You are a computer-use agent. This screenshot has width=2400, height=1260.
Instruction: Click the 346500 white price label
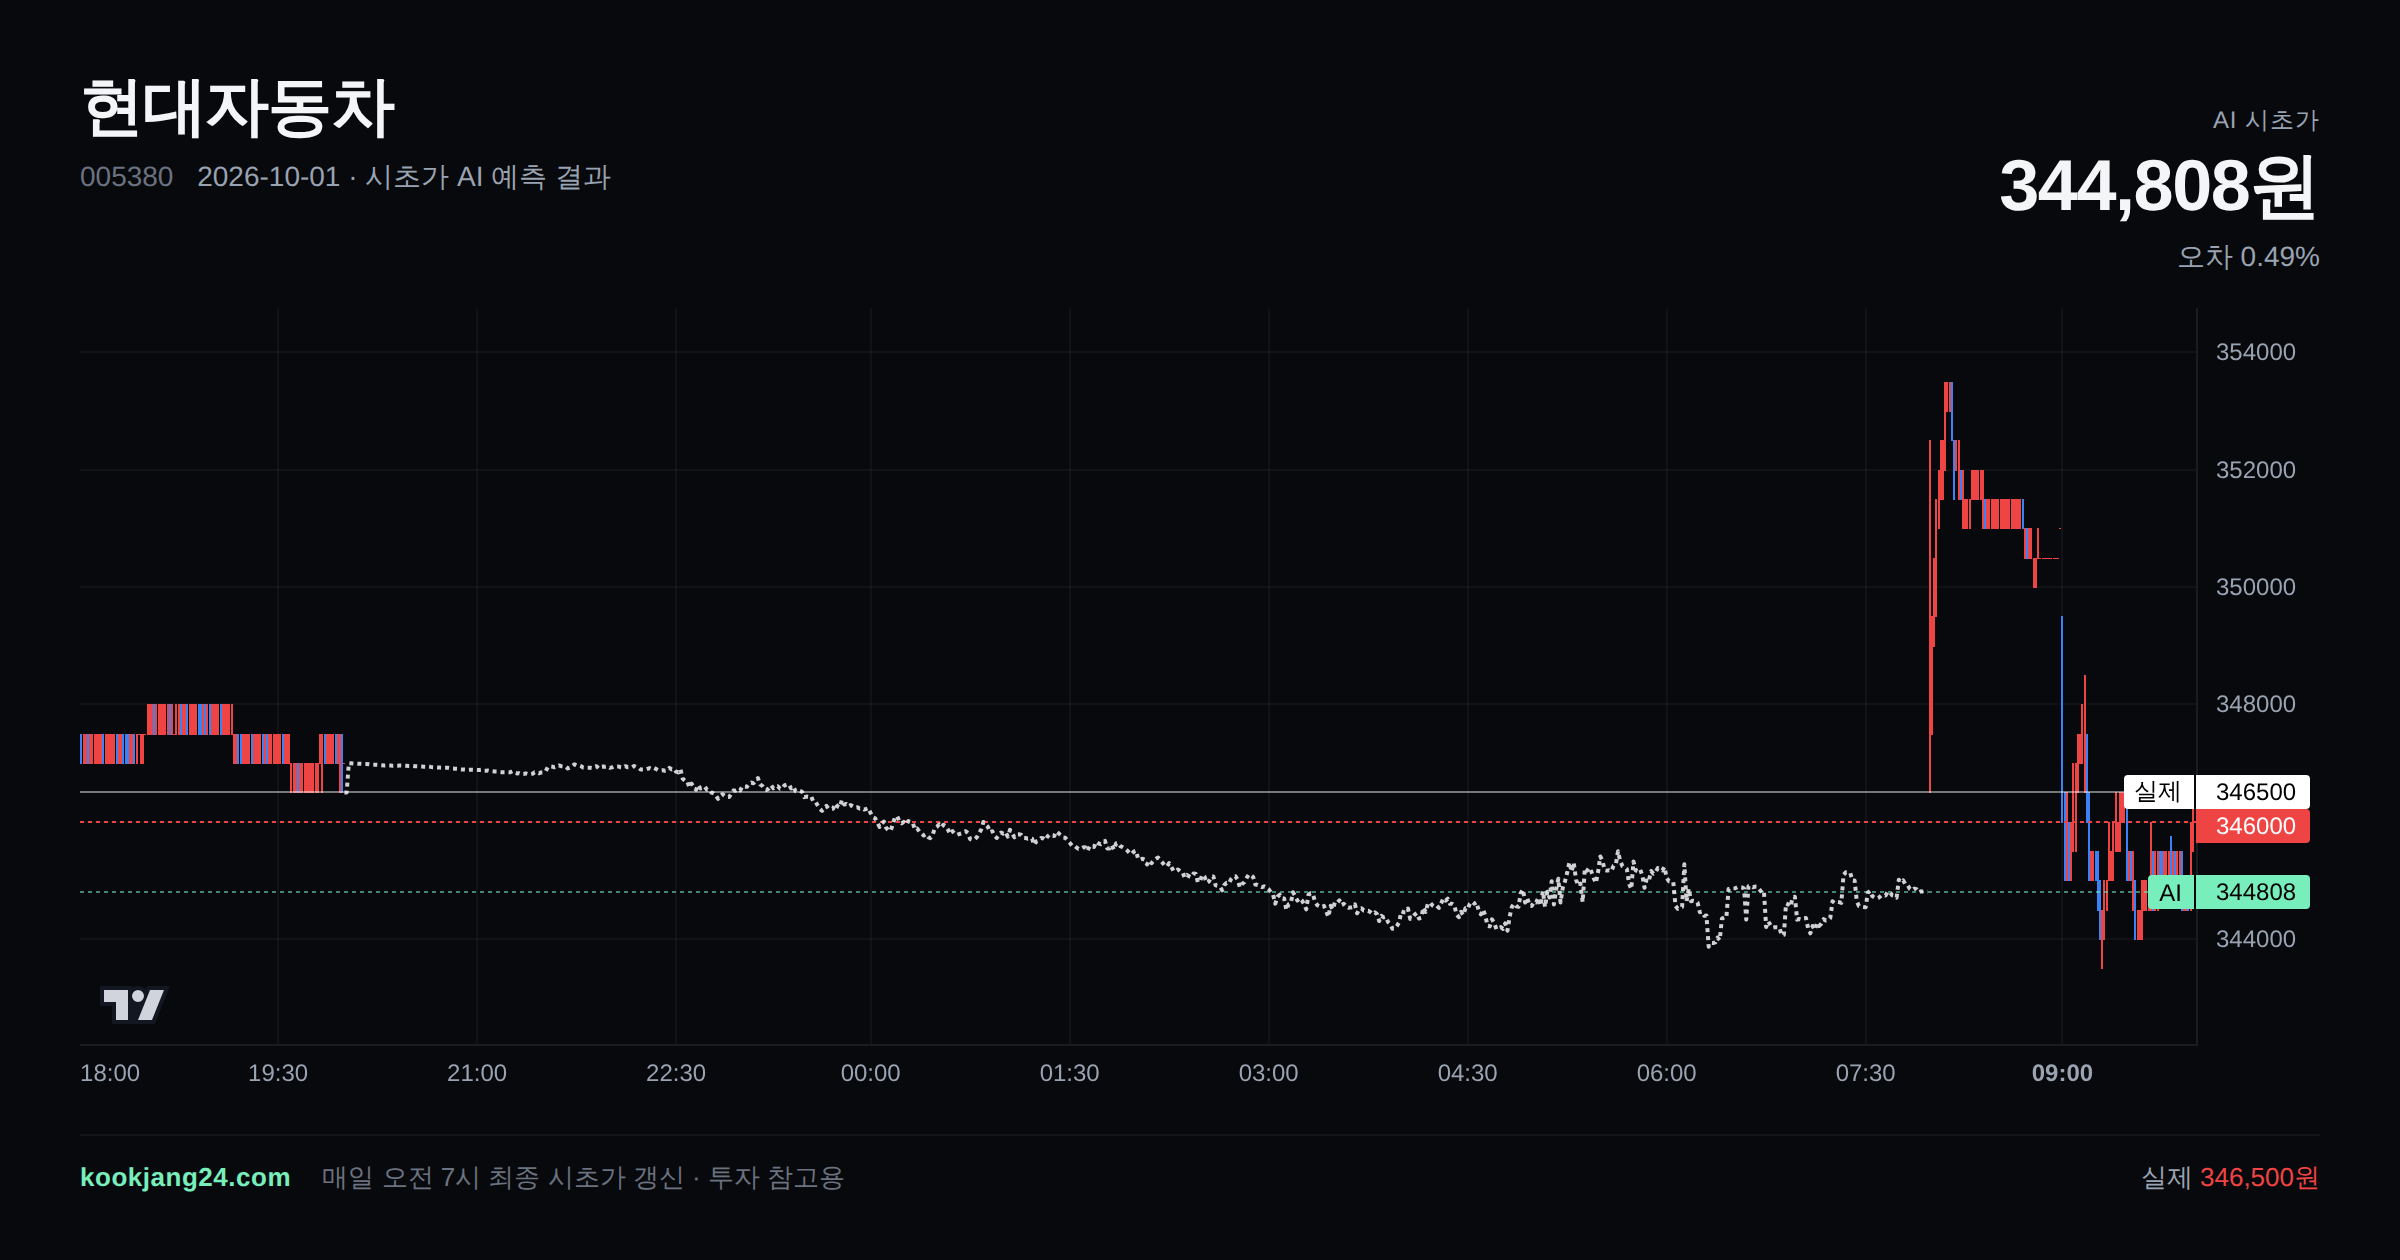point(2254,792)
